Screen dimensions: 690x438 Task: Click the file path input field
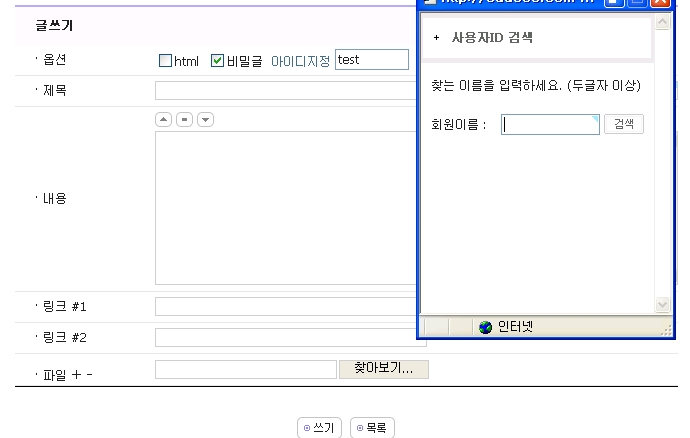(x=246, y=369)
